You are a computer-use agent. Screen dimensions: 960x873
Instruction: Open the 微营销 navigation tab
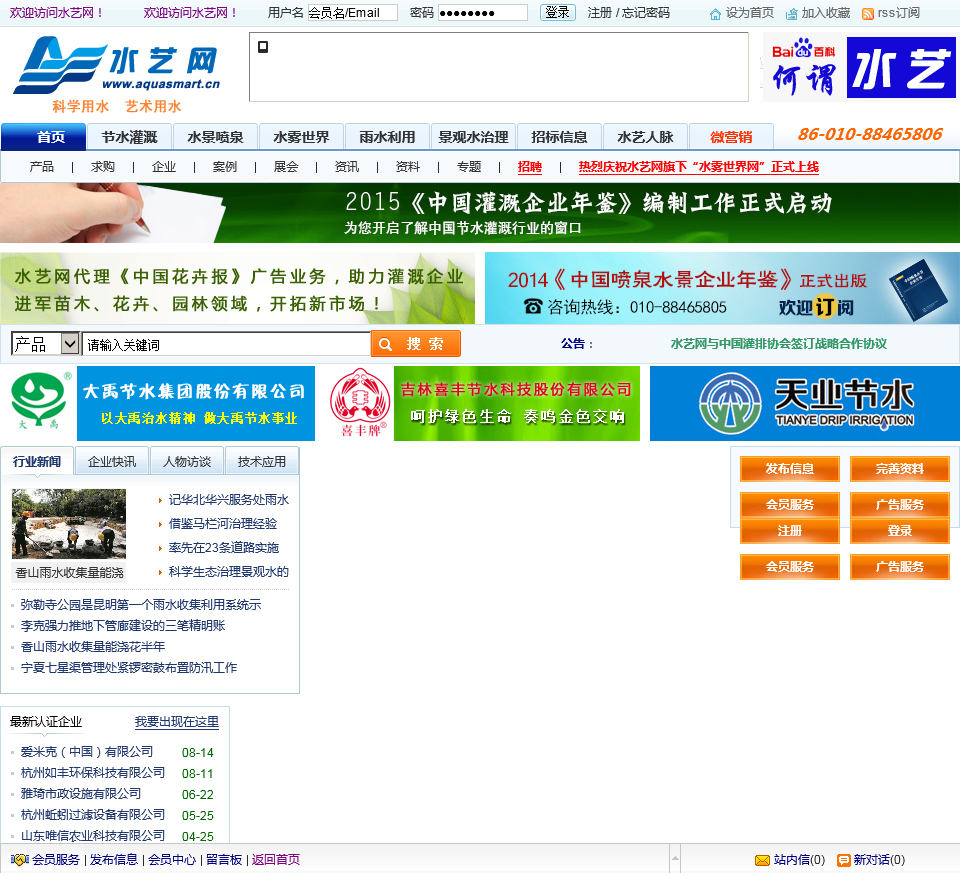731,137
